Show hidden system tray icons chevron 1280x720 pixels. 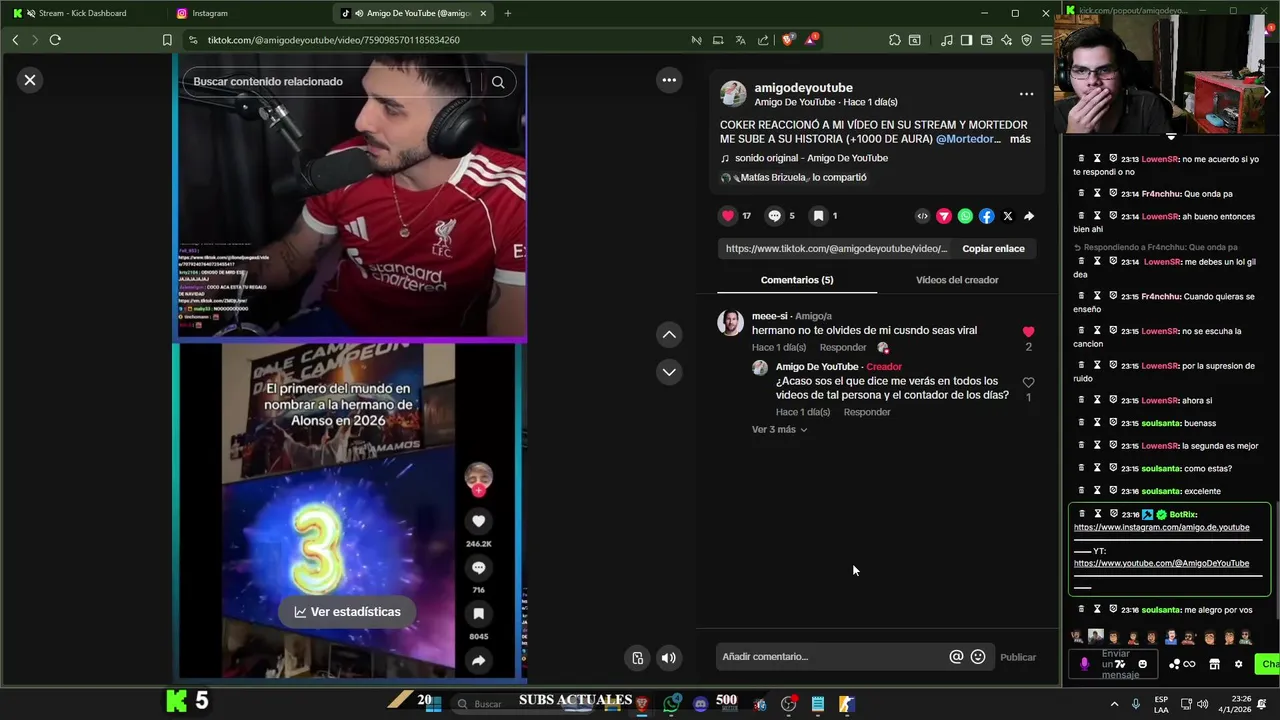(1116, 704)
